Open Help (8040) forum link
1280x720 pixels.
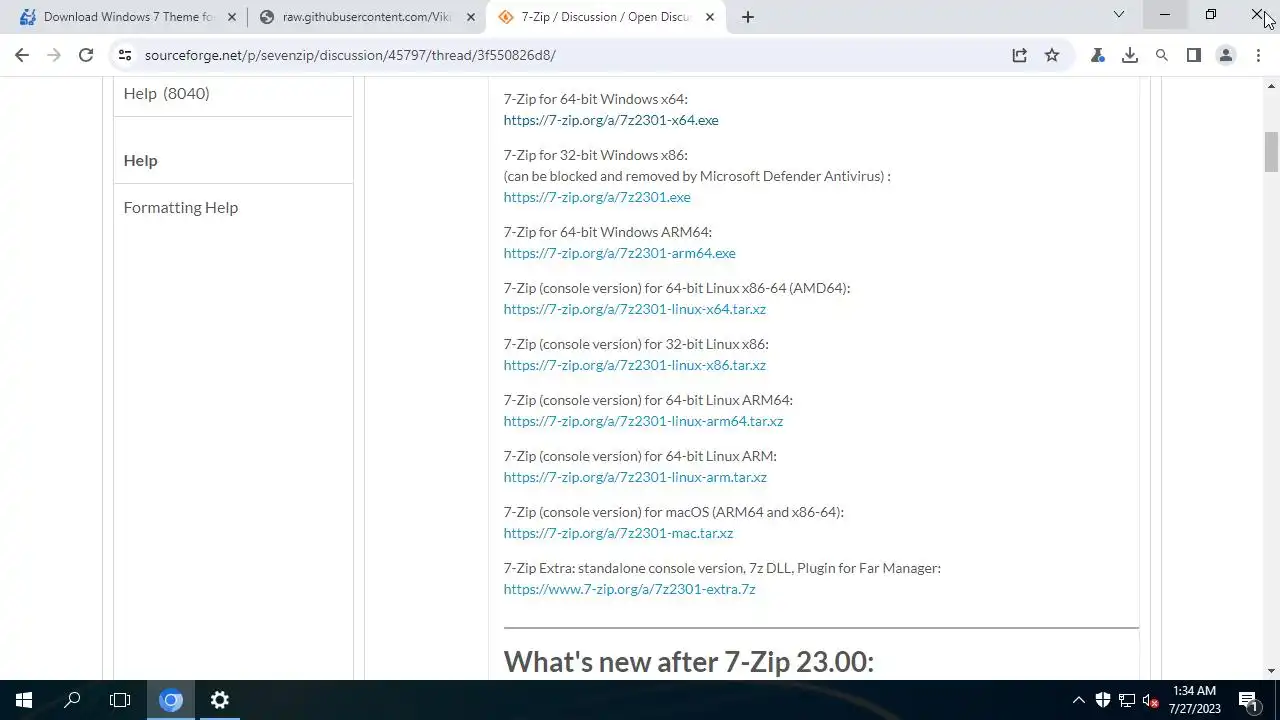(x=166, y=93)
